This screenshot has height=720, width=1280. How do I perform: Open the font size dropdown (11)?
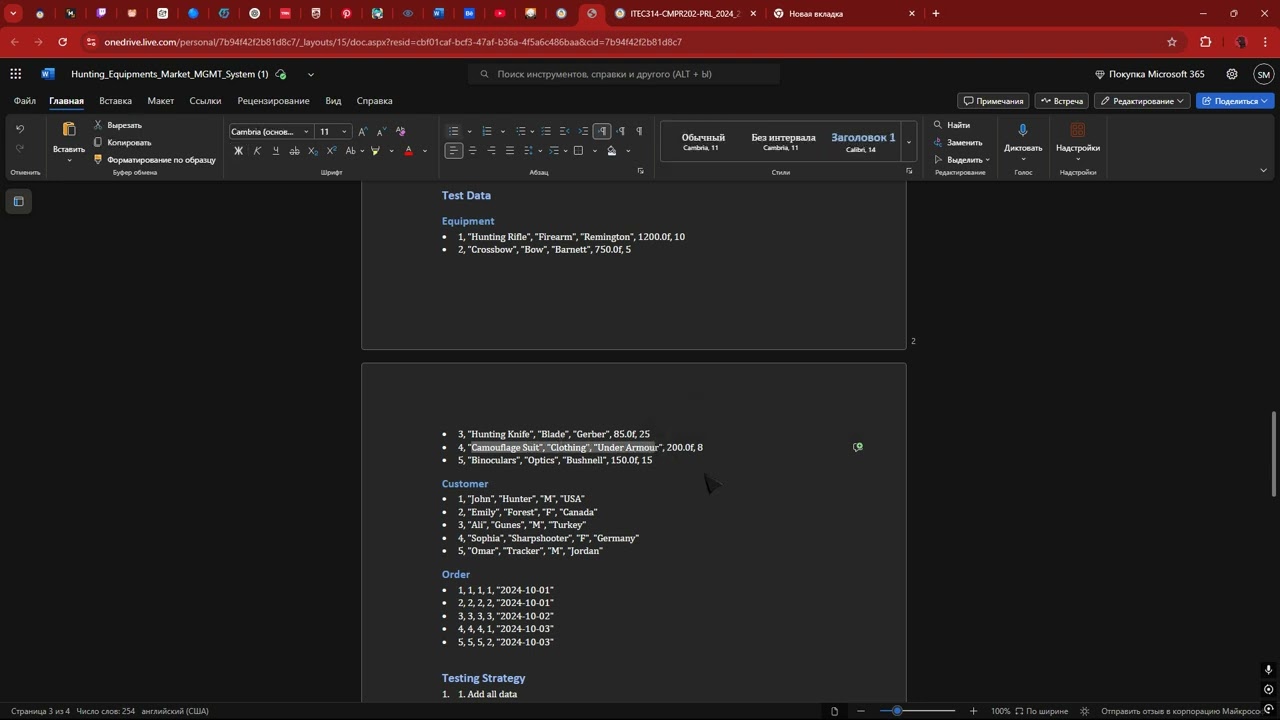344,132
